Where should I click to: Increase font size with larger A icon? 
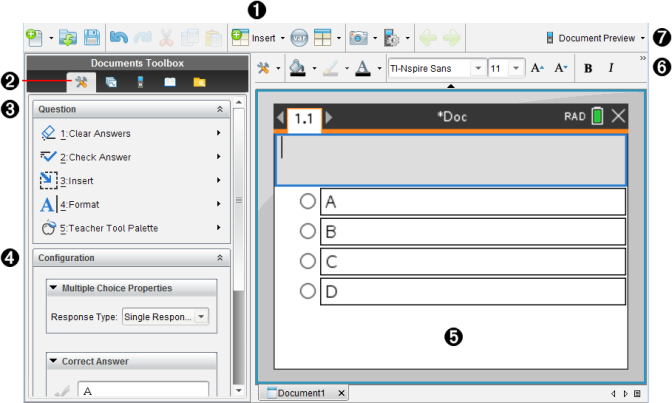point(537,68)
